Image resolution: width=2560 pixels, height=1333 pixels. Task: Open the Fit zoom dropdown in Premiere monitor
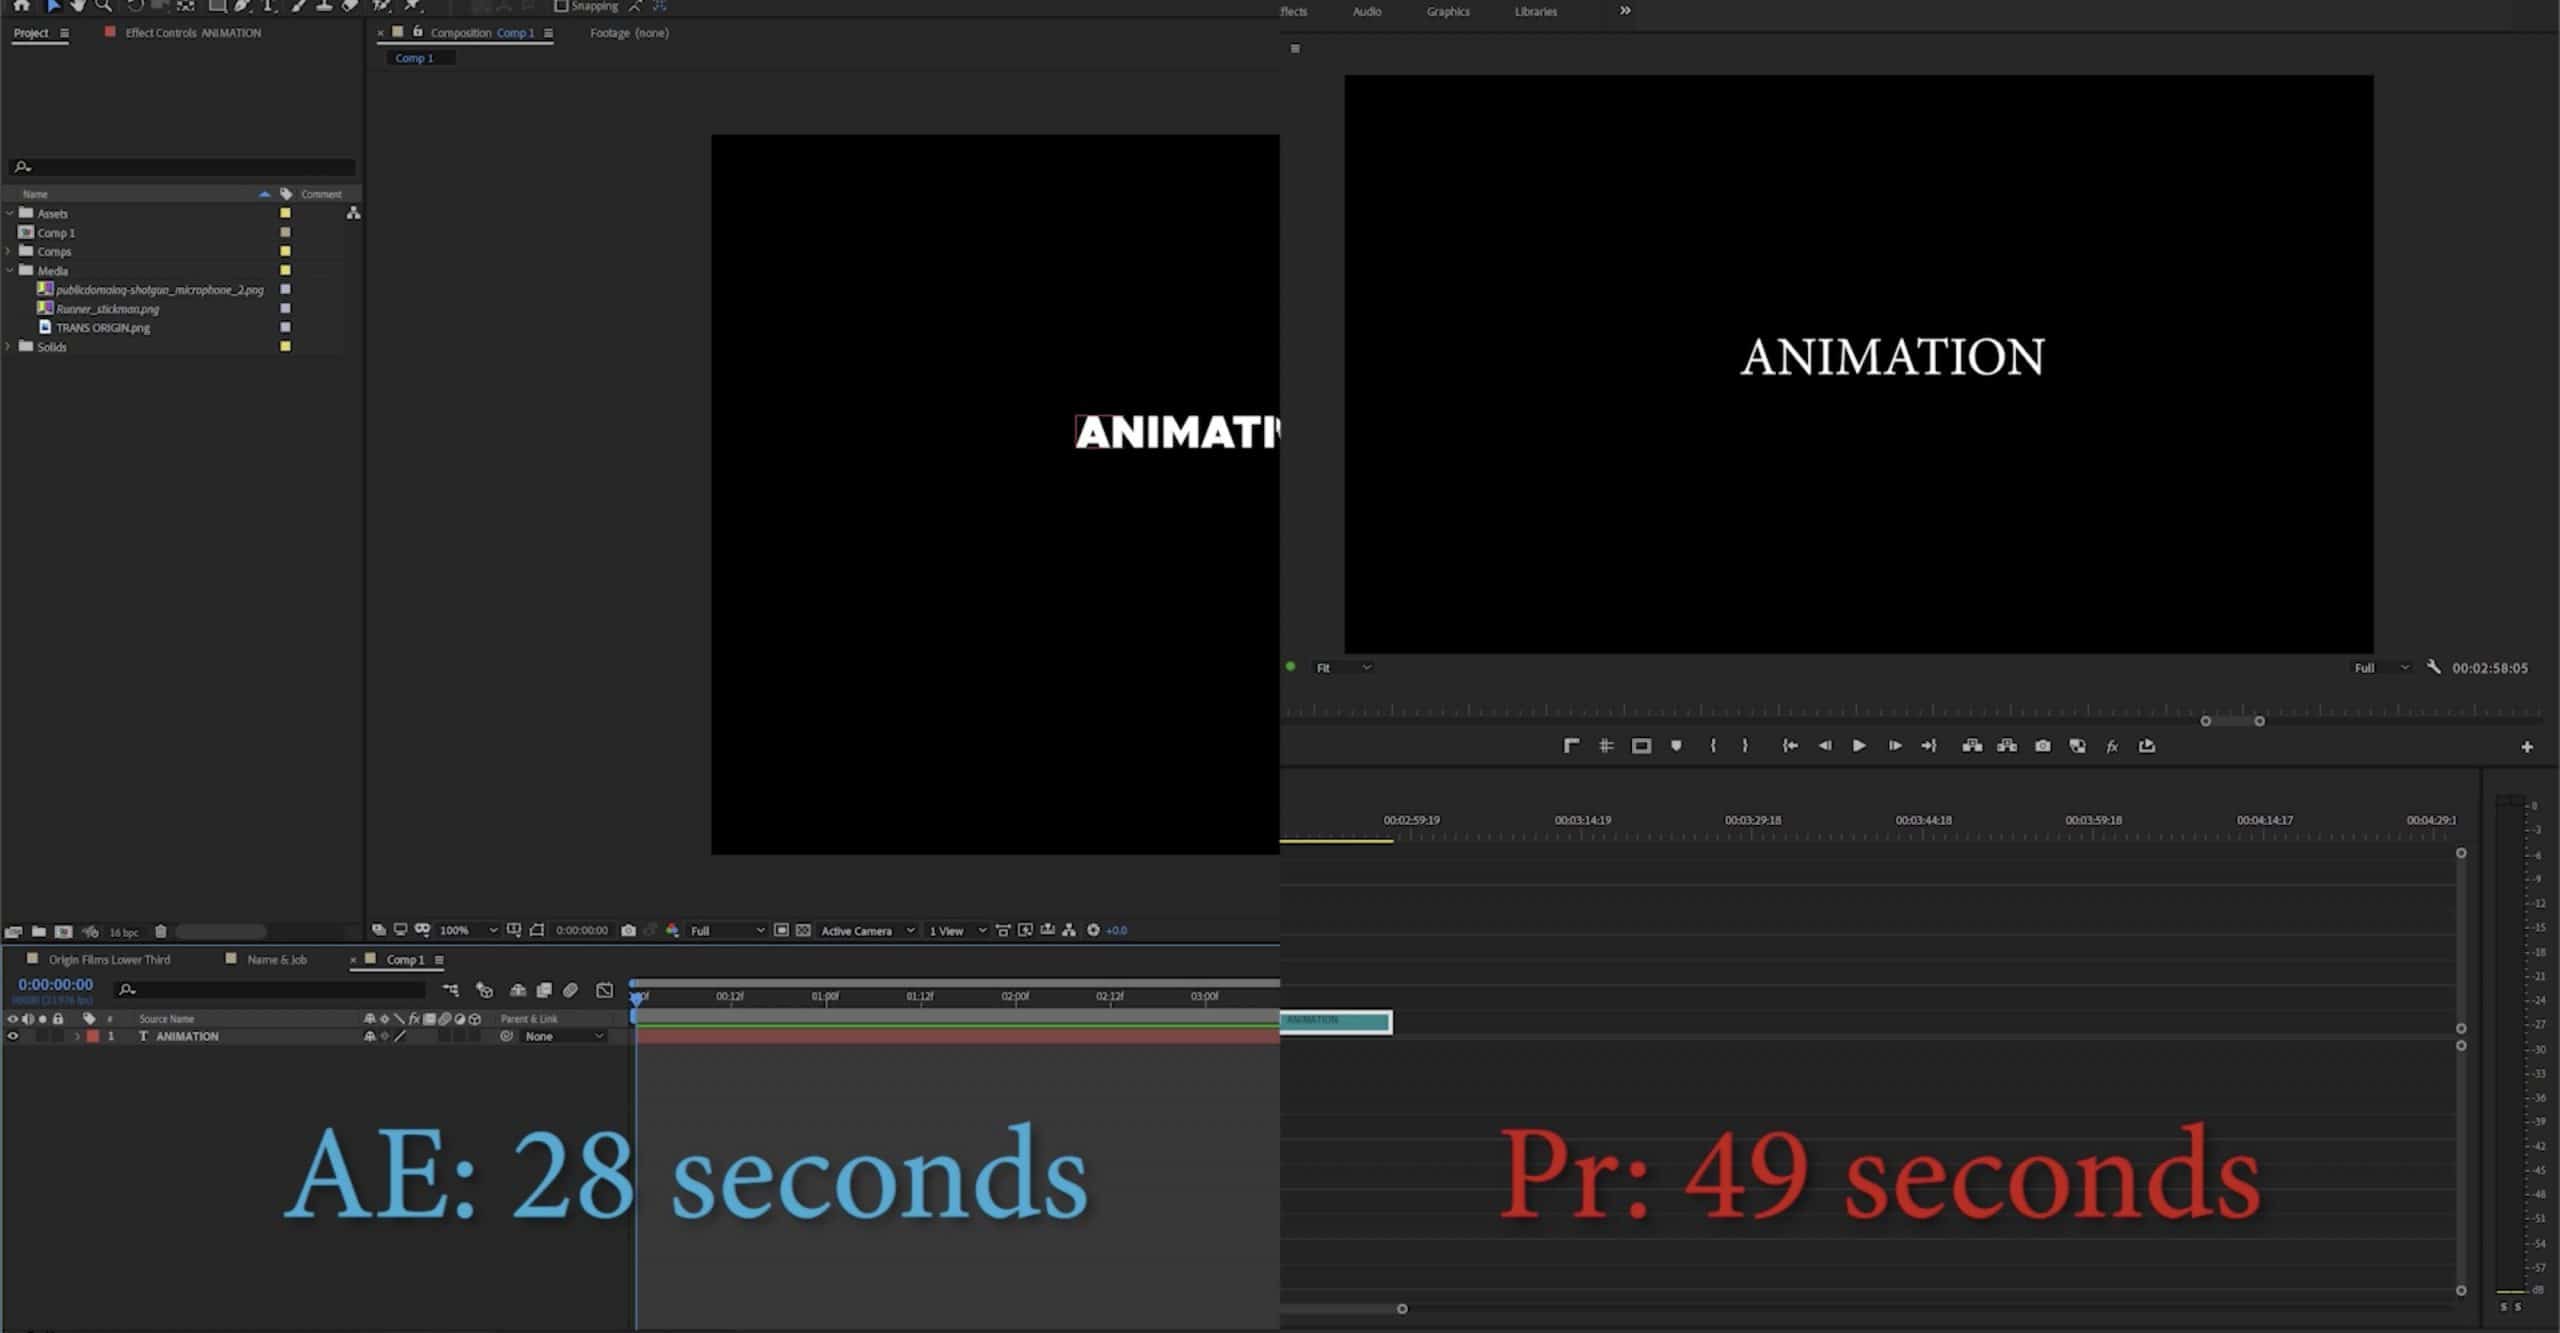pos(1342,667)
